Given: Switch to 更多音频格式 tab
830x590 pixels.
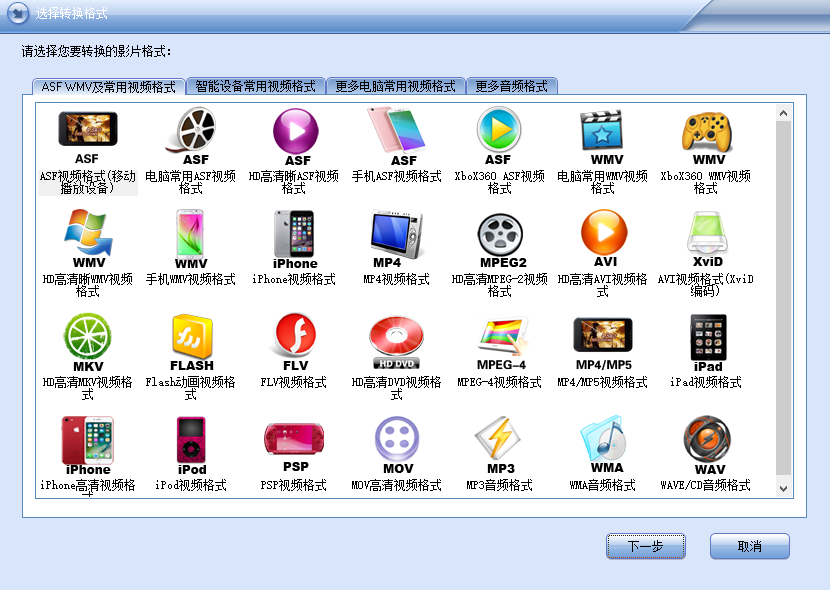Looking at the screenshot, I should [x=511, y=86].
